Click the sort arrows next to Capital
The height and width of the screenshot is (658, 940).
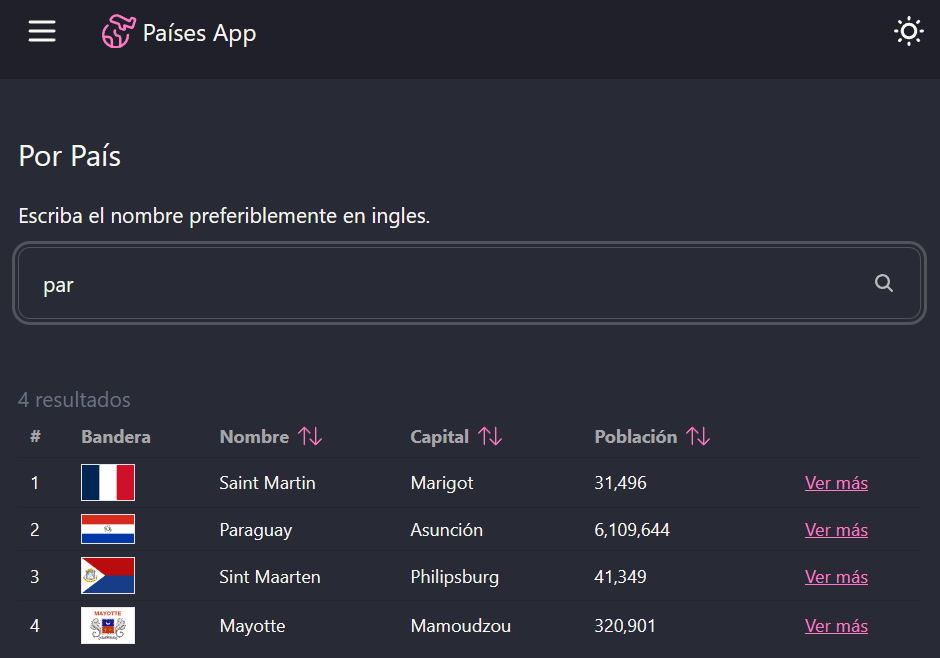point(489,436)
